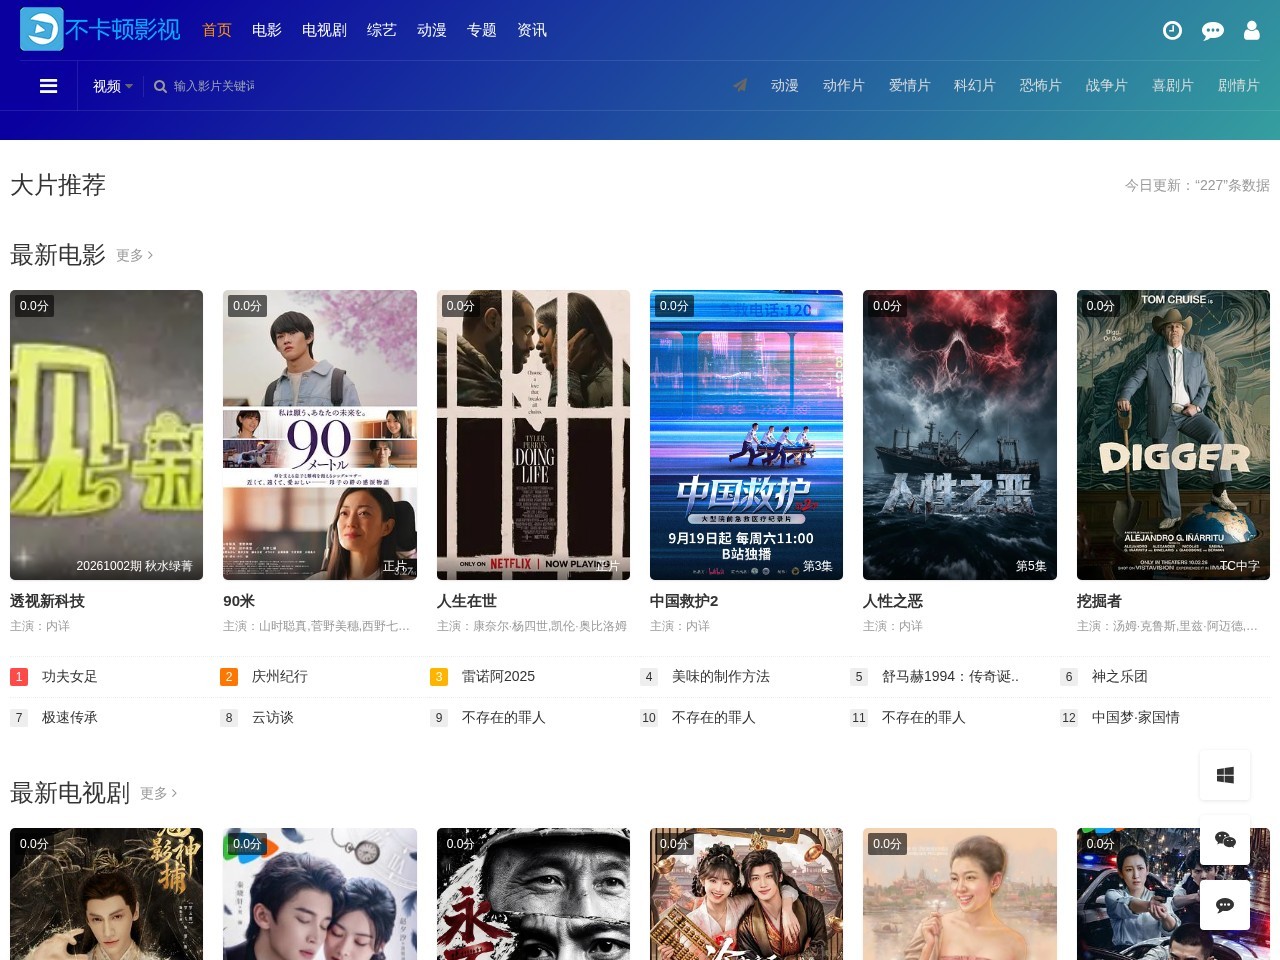This screenshot has width=1280, height=960.
Task: Open ranked item 功夫女足
Action: (70, 677)
